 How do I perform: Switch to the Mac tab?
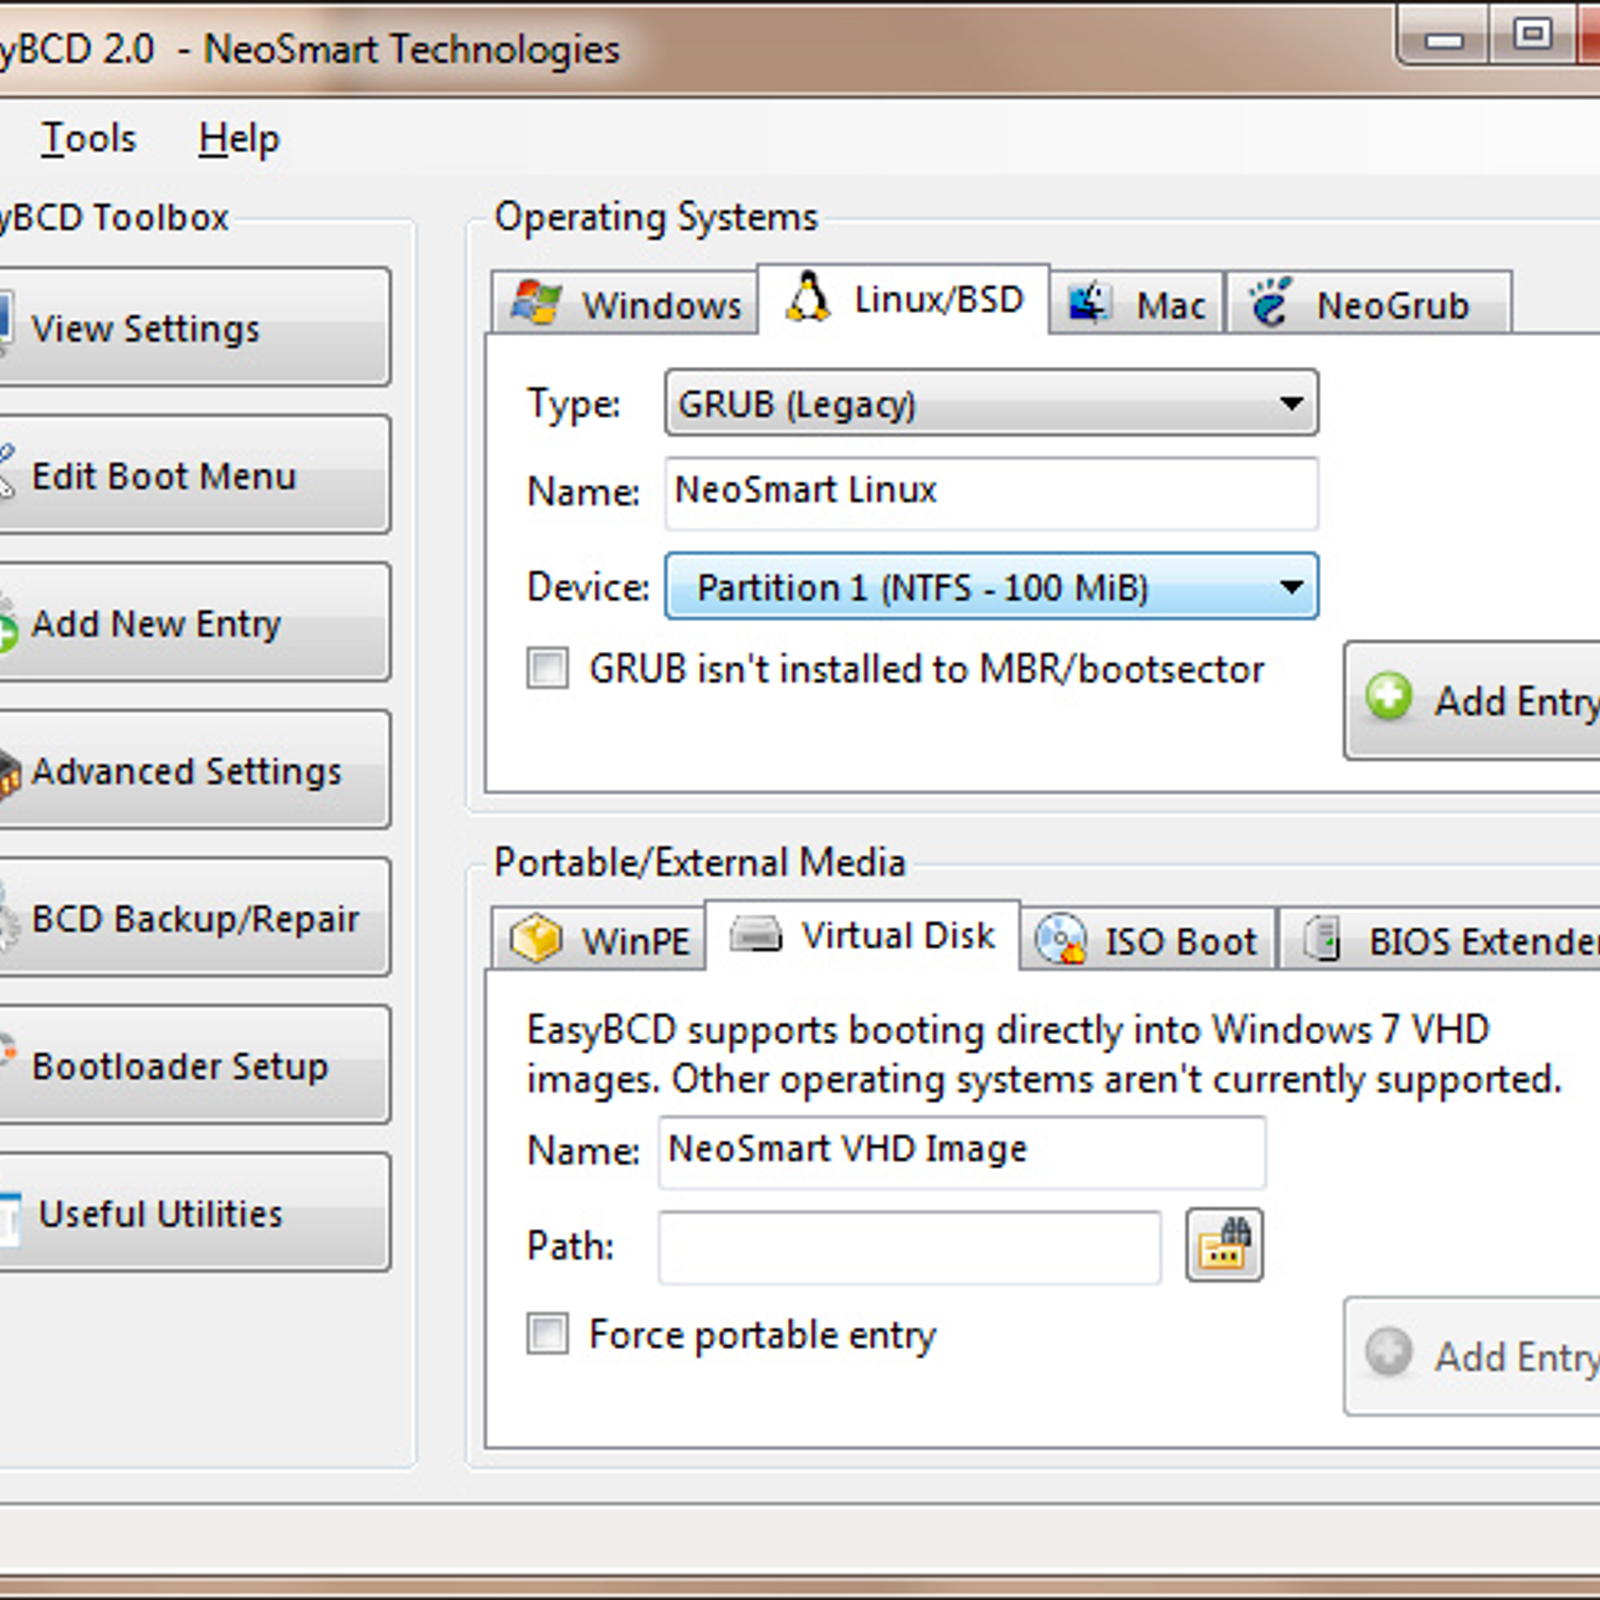(x=1137, y=303)
